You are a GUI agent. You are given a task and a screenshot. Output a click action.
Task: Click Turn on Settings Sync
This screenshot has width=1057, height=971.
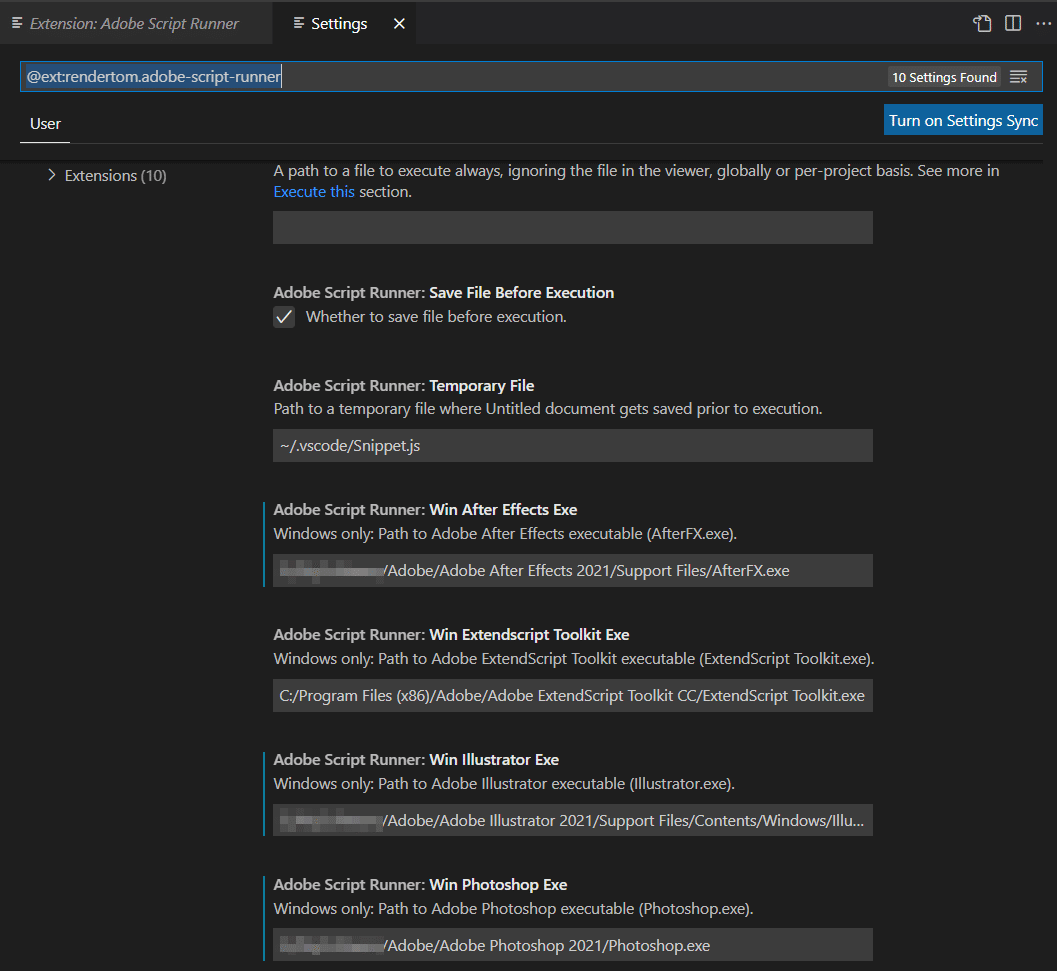[962, 119]
